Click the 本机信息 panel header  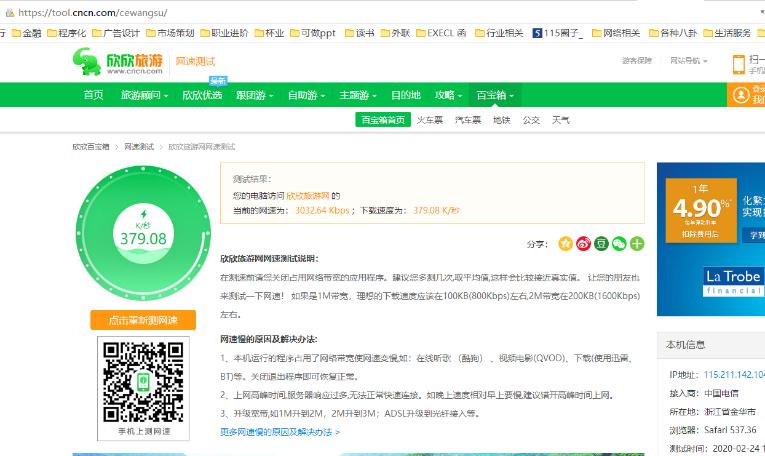(711, 345)
